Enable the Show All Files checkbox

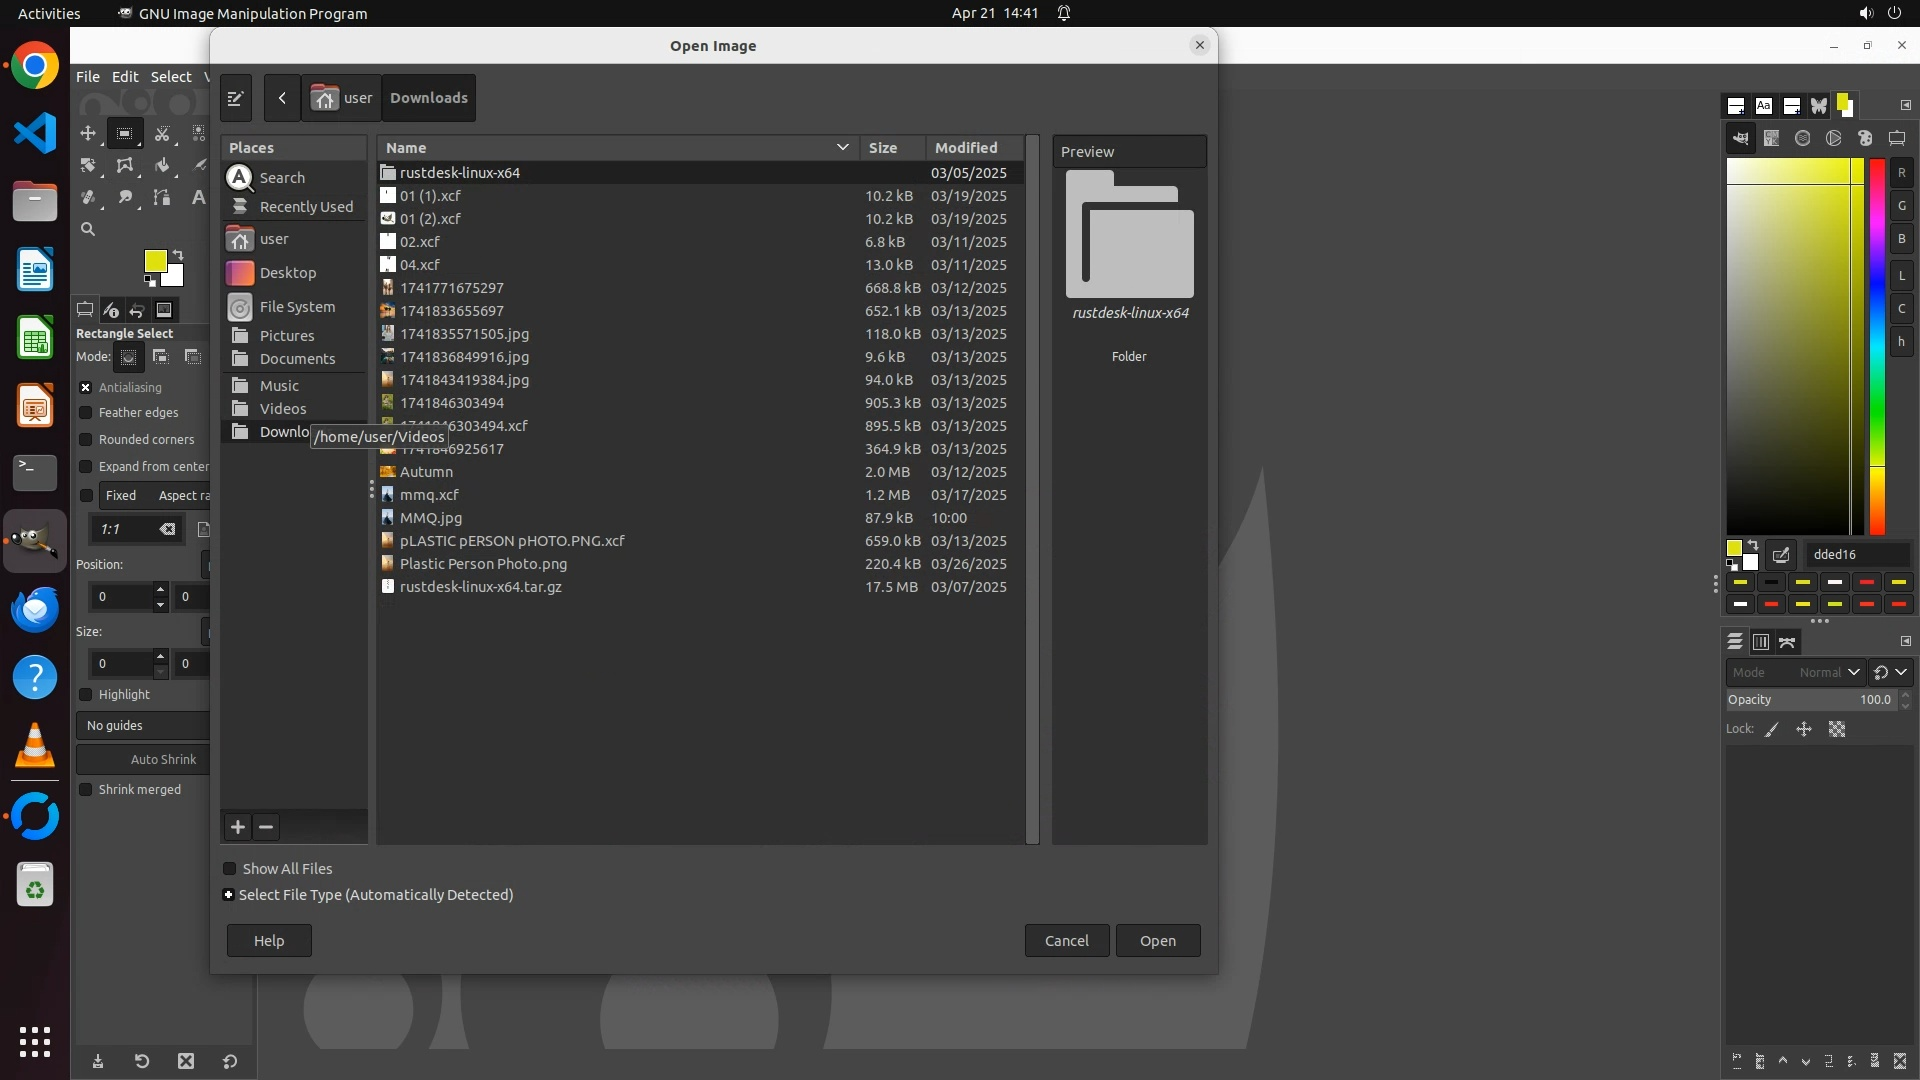coord(230,869)
